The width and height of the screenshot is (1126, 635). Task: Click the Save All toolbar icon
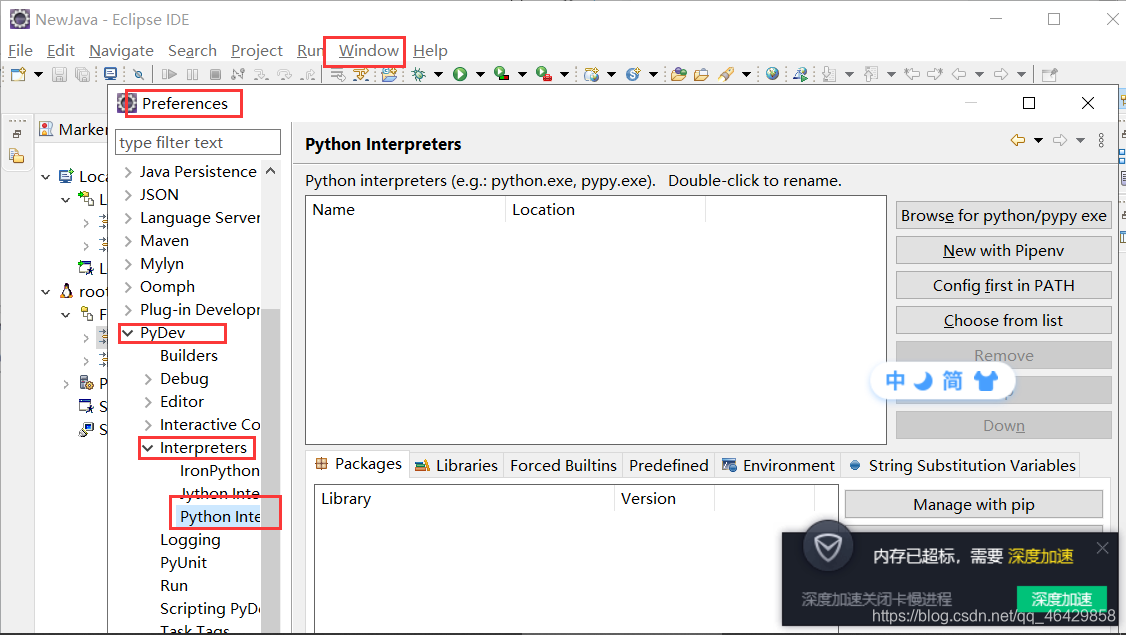pos(83,74)
